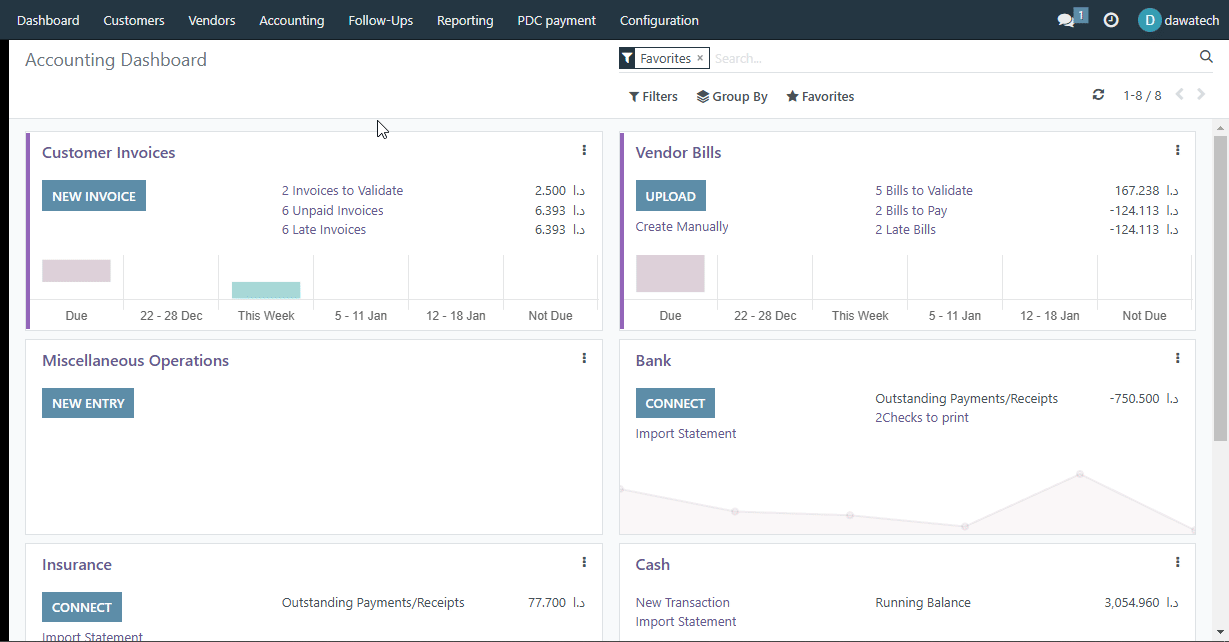Open dawatech user account menu
This screenshot has height=642, width=1229.
1178,20
